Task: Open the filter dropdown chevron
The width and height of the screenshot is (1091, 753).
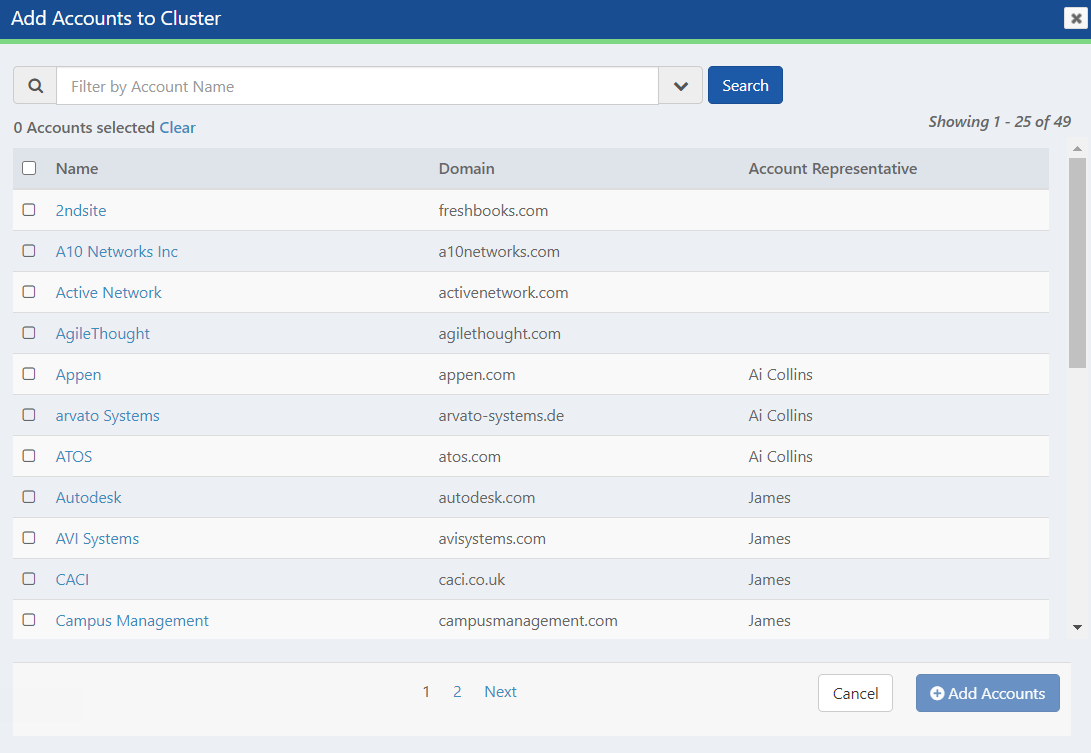Action: 680,86
